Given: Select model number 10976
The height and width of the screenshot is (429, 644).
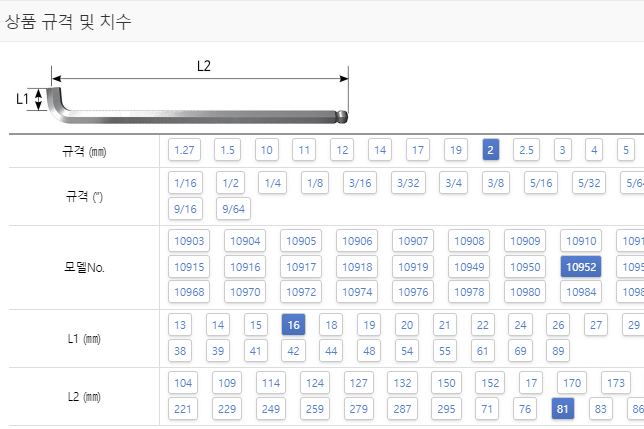Looking at the screenshot, I should (413, 292).
